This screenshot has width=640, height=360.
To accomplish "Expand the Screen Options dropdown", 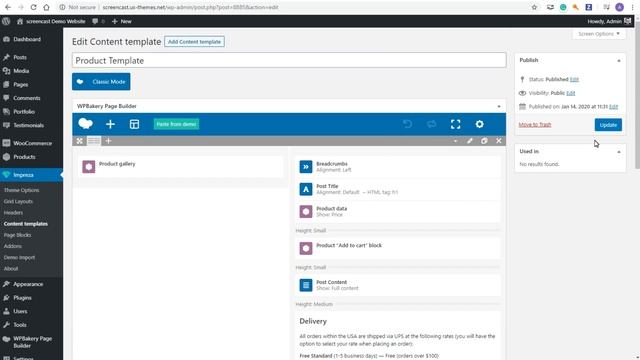I will click(x=599, y=34).
